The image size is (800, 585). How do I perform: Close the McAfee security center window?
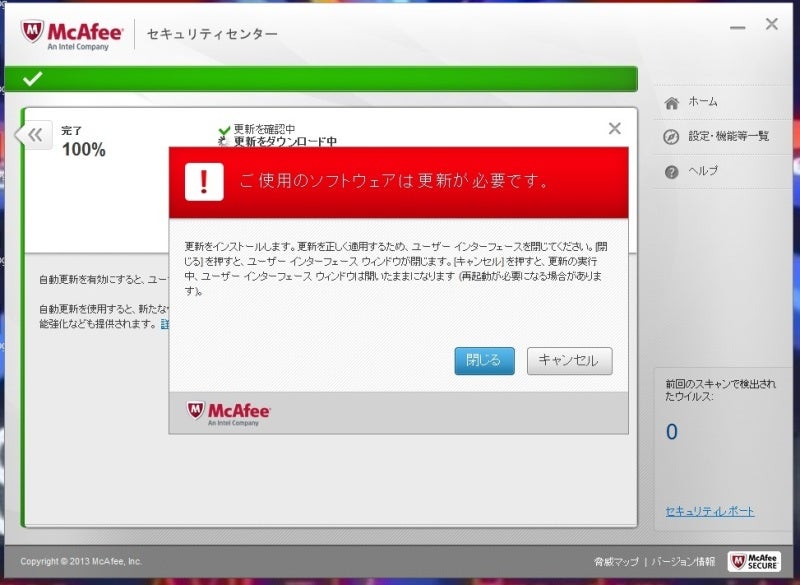click(771, 24)
